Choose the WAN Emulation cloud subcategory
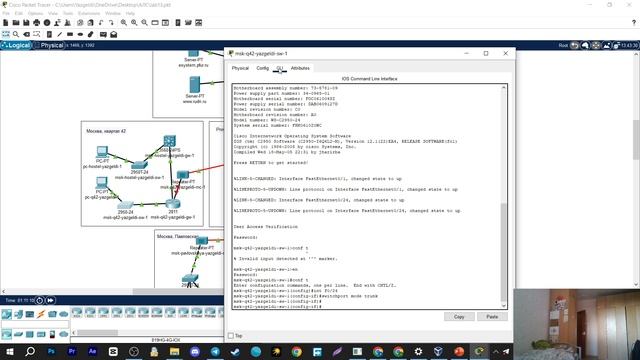640x360 pixels. [64, 334]
